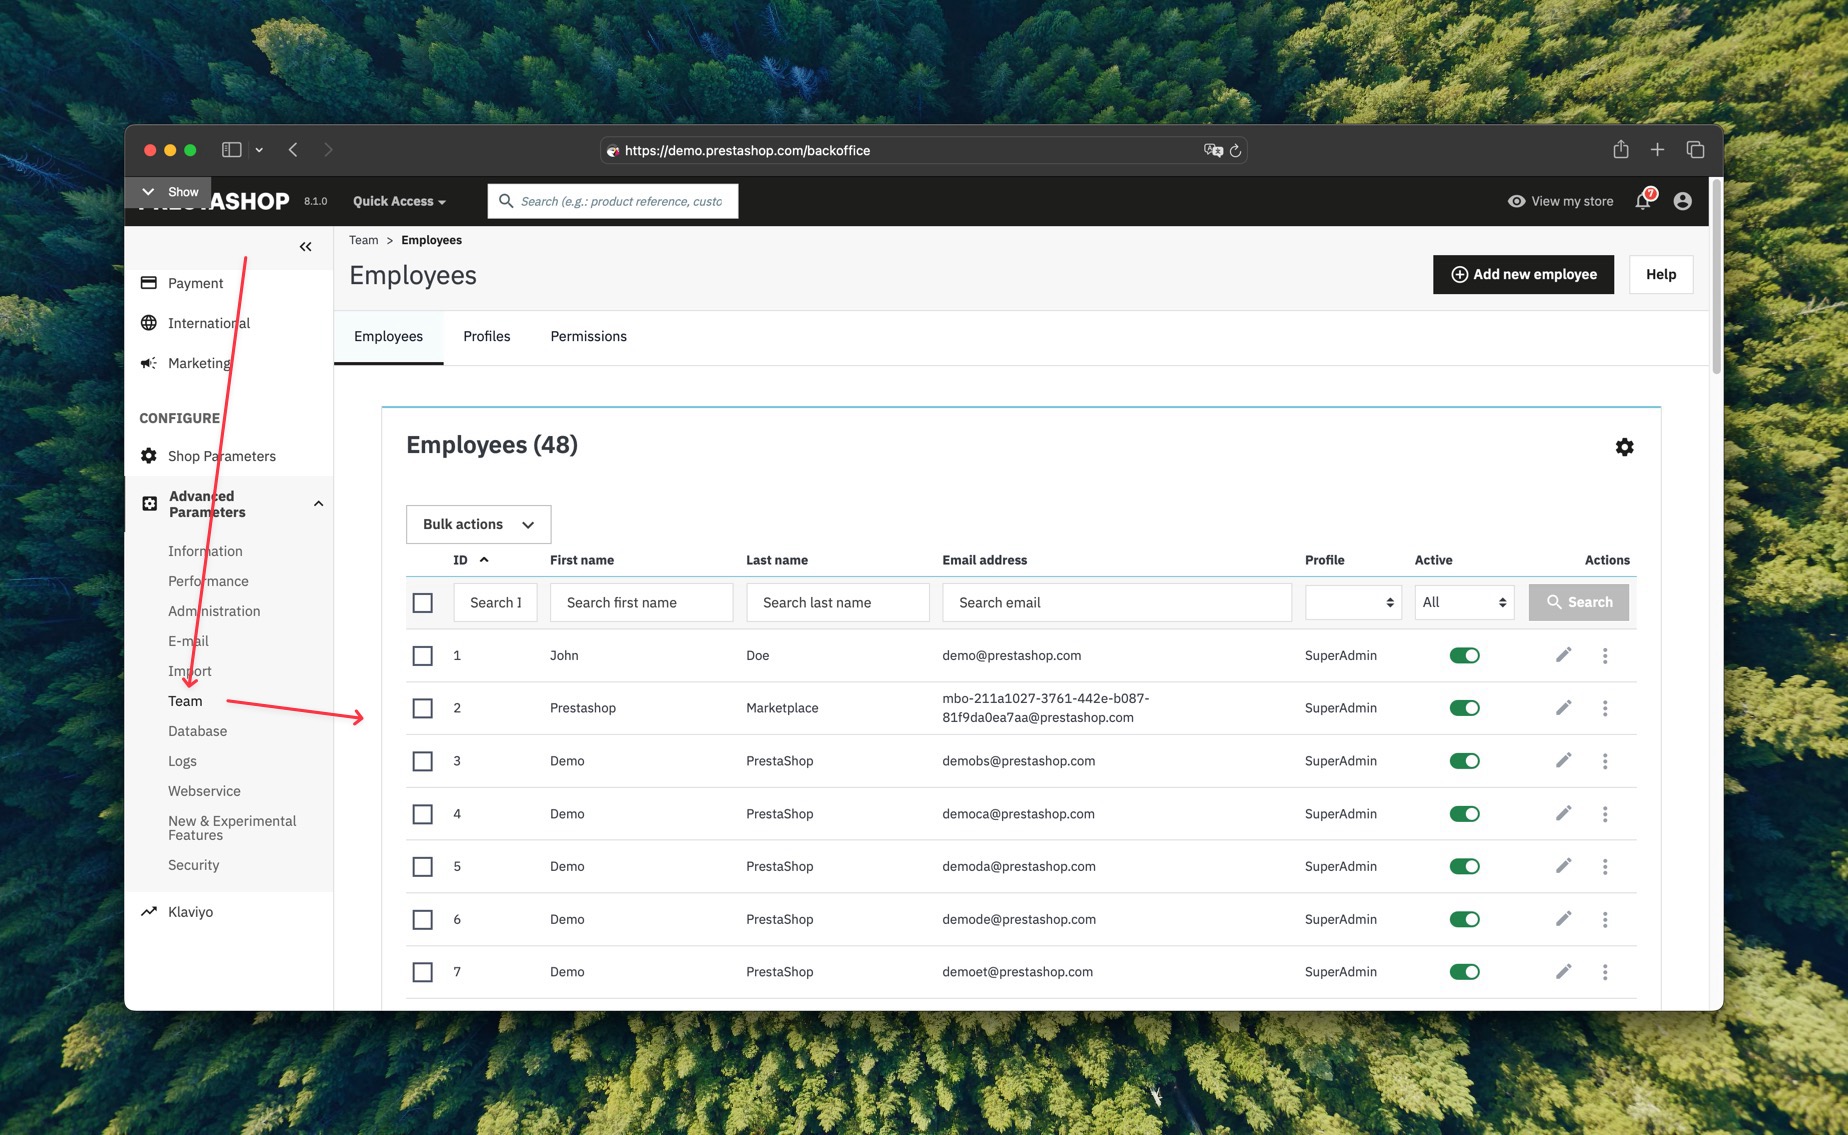Image resolution: width=1848 pixels, height=1135 pixels.
Task: Click View my store link
Action: [x=1560, y=201]
